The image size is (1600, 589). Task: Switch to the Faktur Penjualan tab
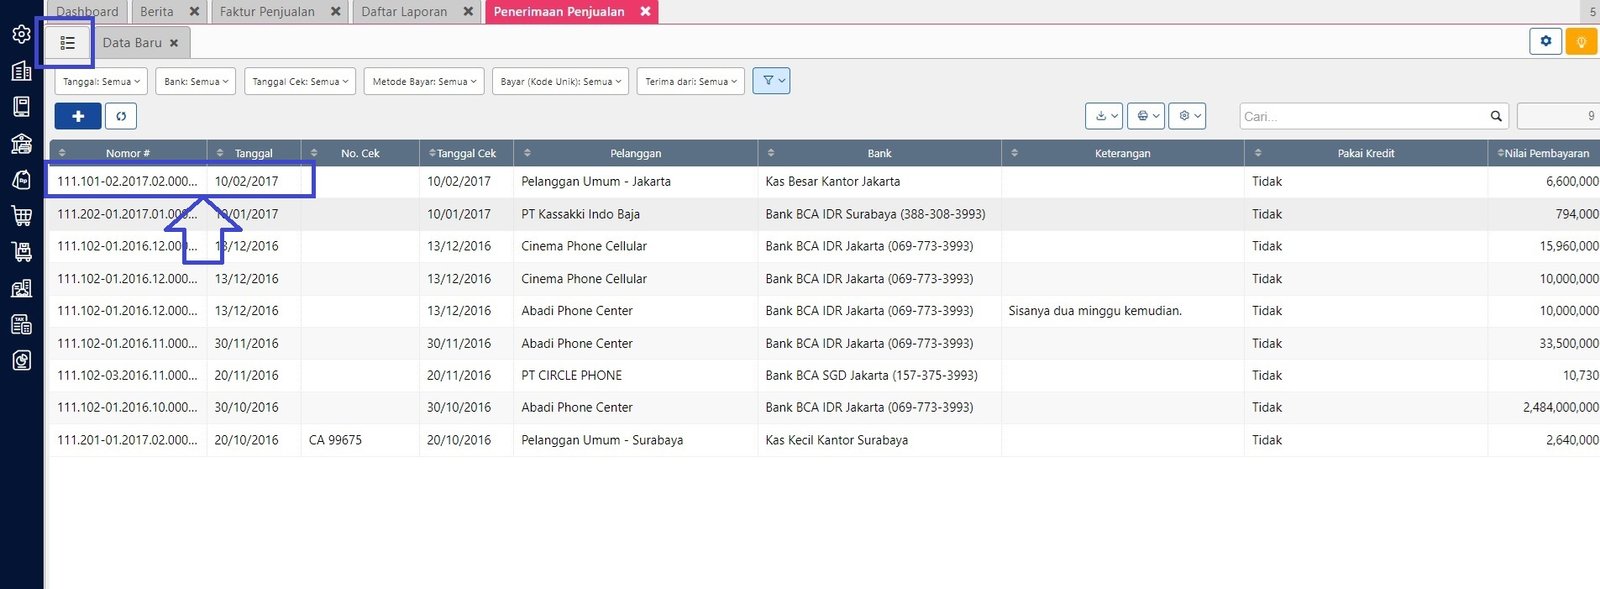[x=267, y=12]
